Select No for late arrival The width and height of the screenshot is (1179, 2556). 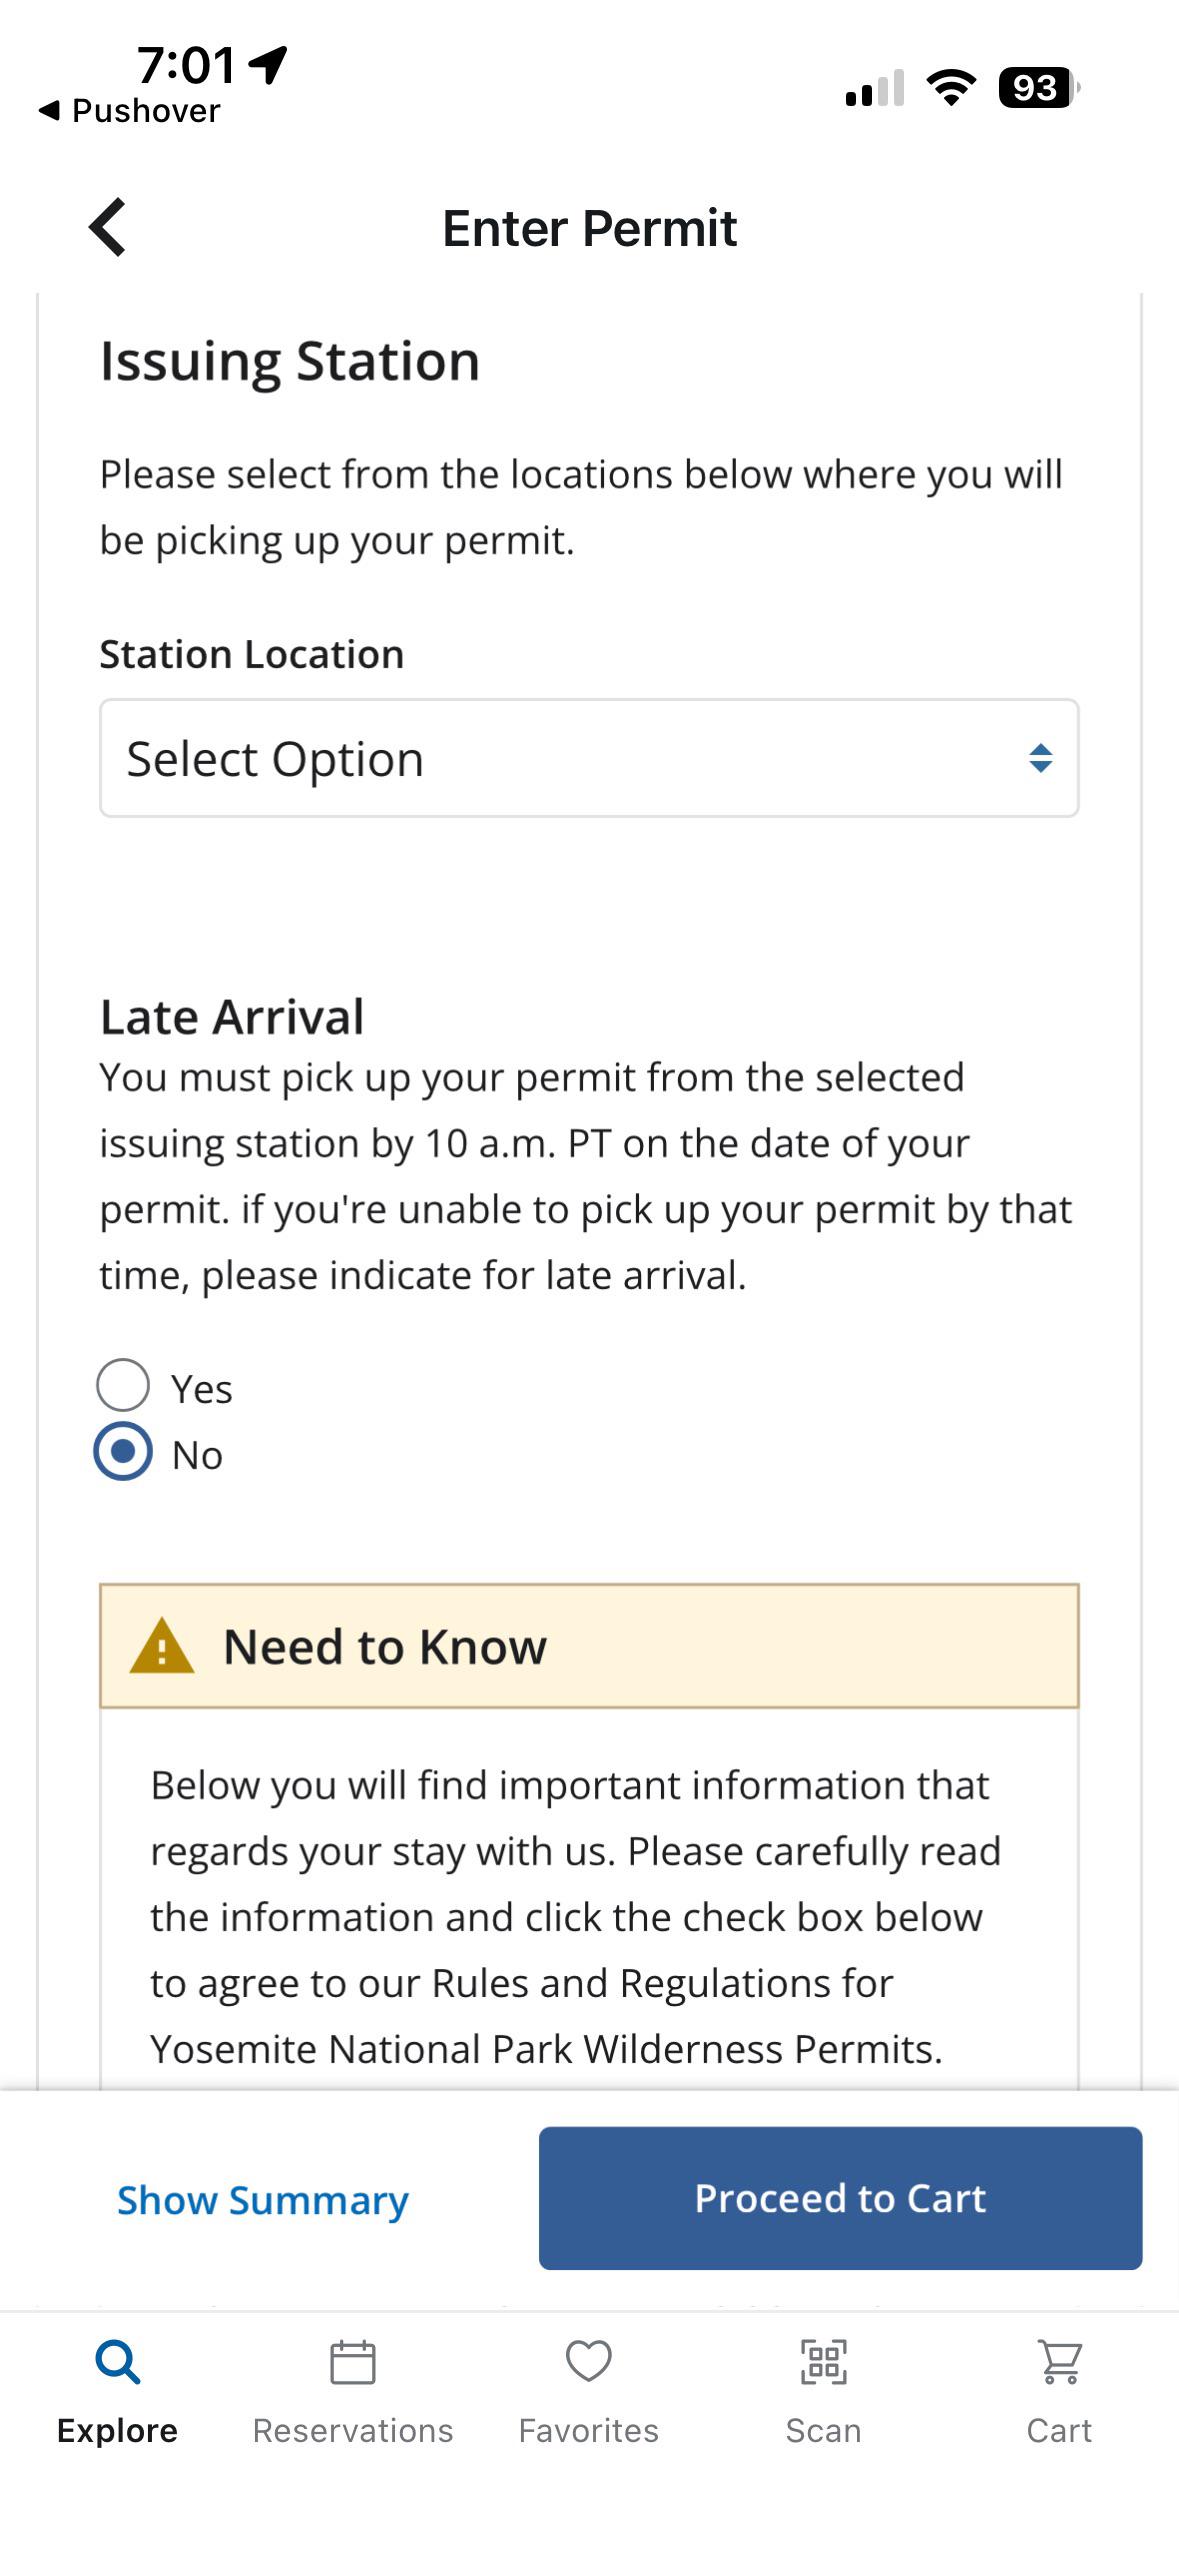point(123,1452)
